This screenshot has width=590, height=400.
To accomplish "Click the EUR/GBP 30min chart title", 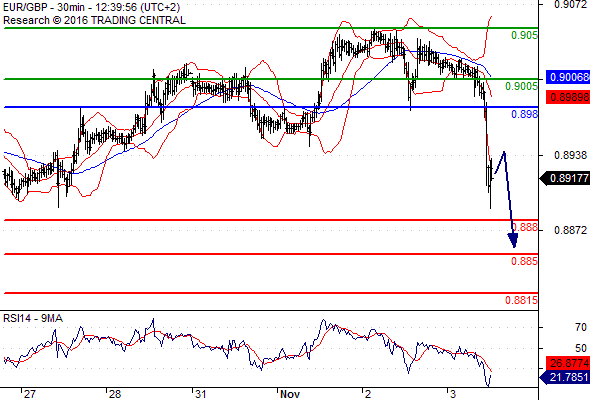I will [x=91, y=8].
